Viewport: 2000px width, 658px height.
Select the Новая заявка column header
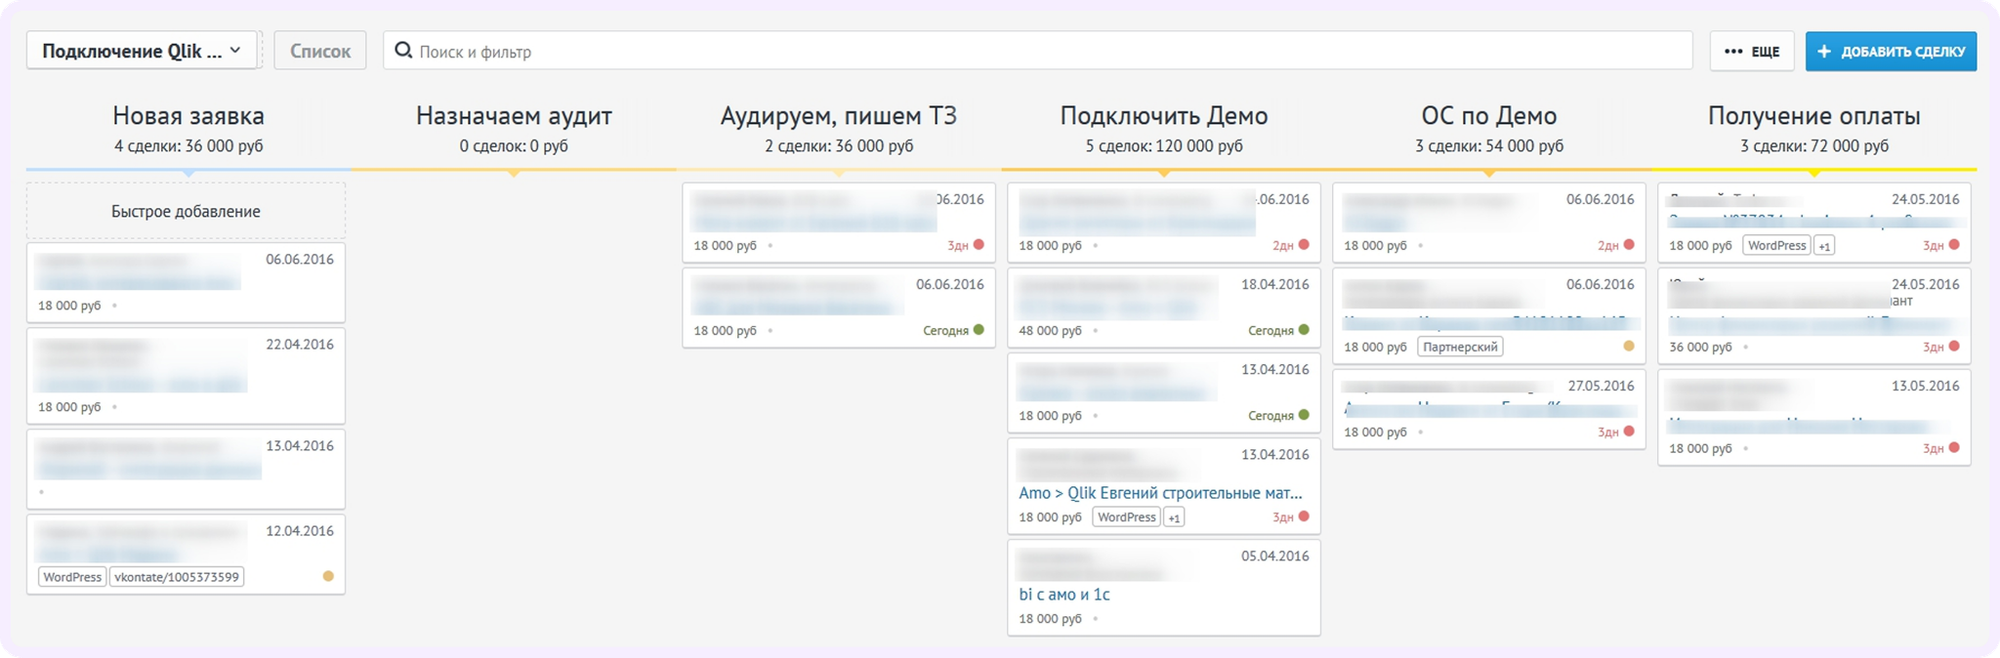pos(188,116)
